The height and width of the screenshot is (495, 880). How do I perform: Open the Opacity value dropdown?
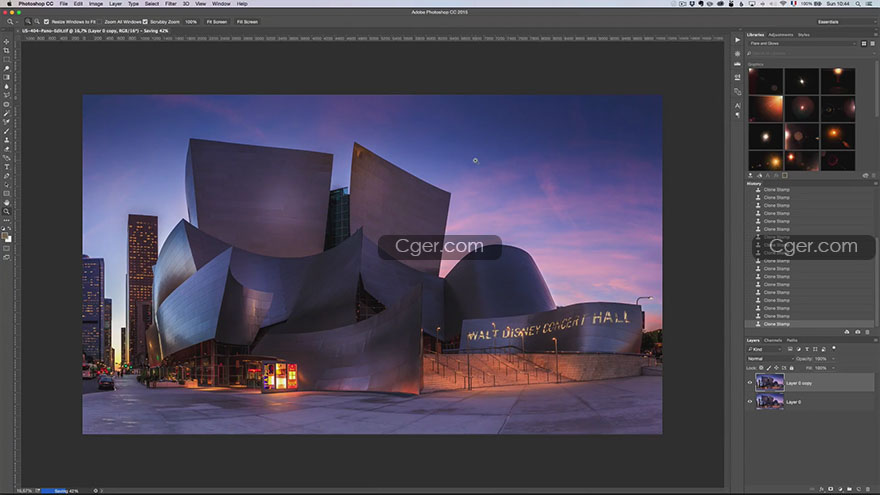[x=833, y=359]
